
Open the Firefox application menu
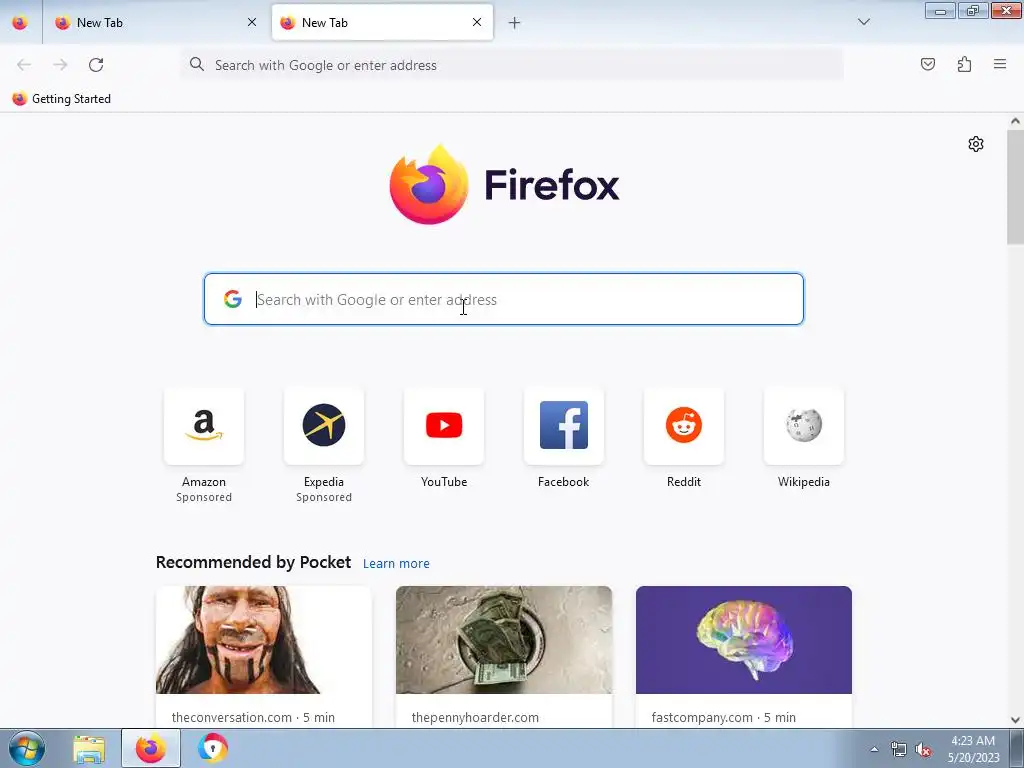pyautogui.click(x=1000, y=64)
